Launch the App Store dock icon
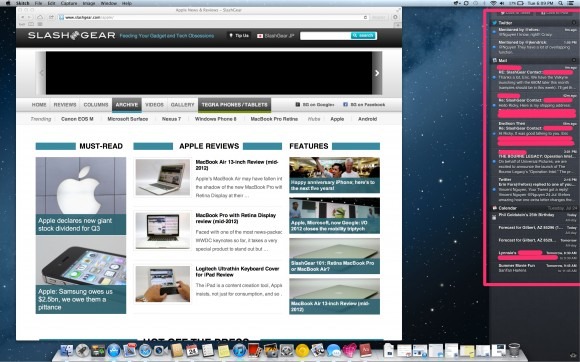This screenshot has height=362, width=580. point(114,350)
